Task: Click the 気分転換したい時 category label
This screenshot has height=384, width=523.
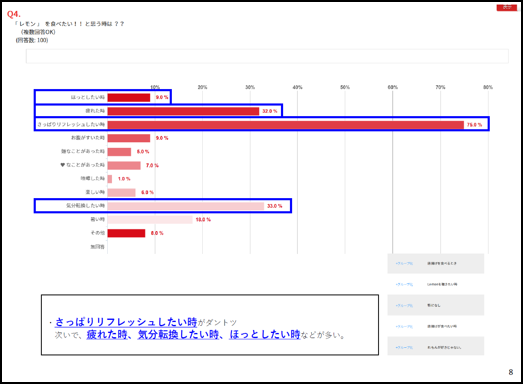Action: pos(85,206)
